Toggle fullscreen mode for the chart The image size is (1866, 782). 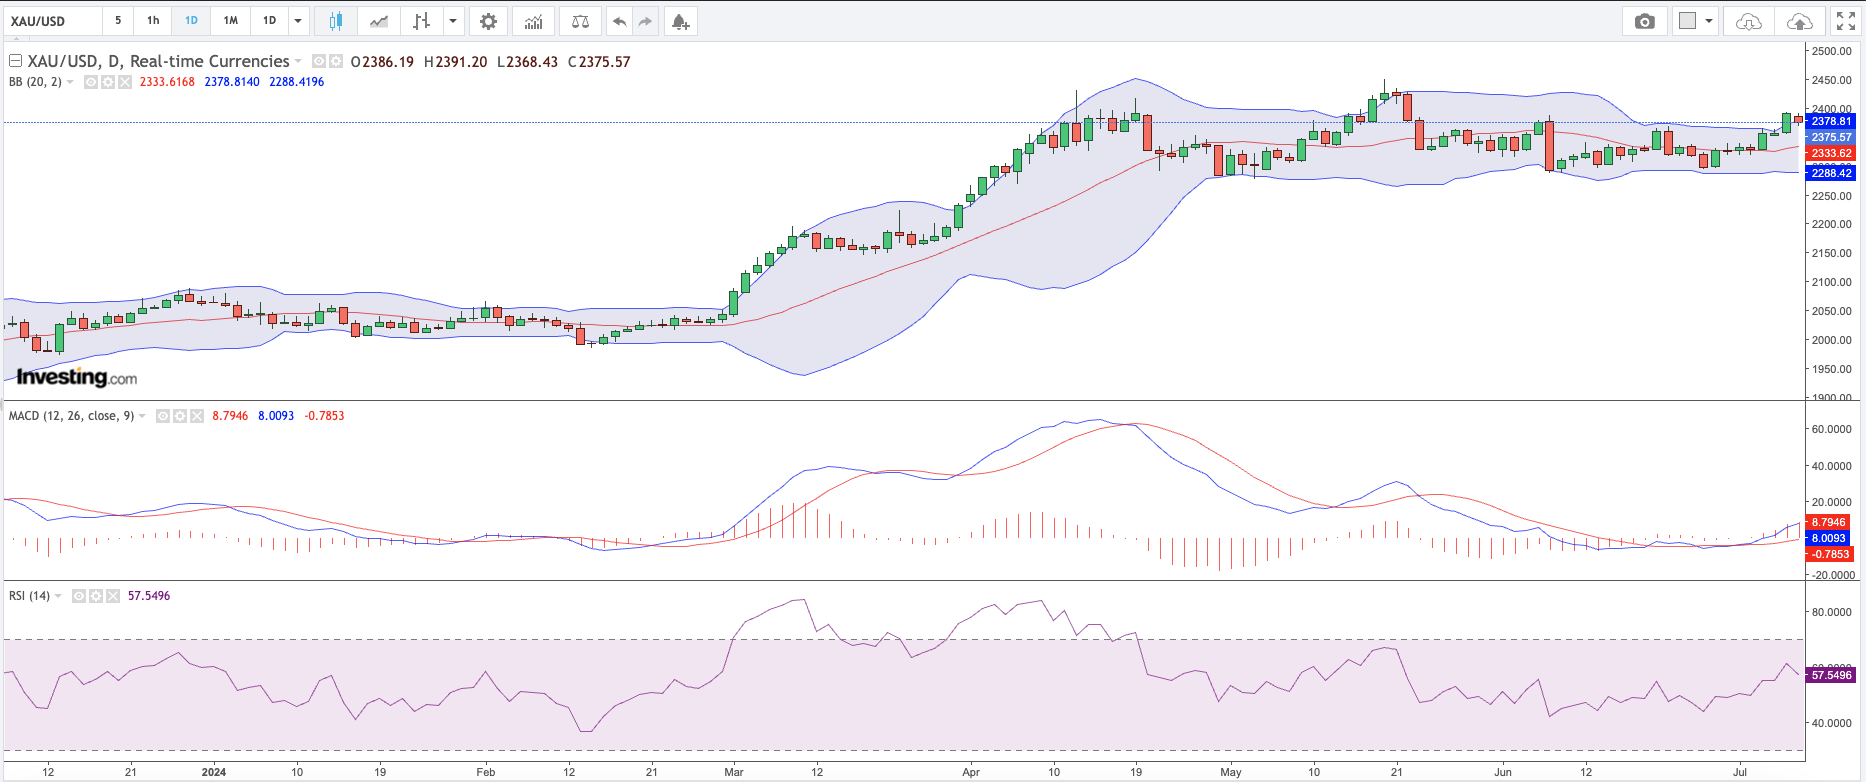[x=1846, y=21]
